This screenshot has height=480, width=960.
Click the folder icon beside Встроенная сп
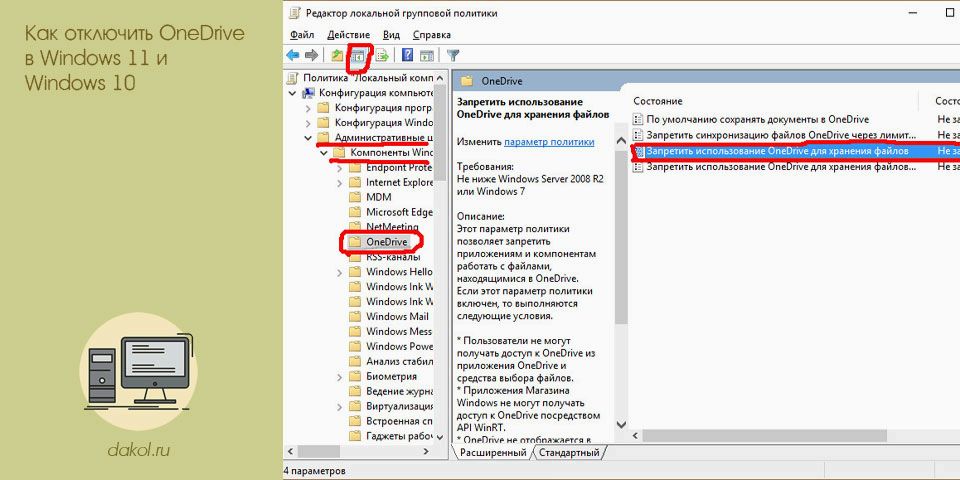tap(355, 421)
